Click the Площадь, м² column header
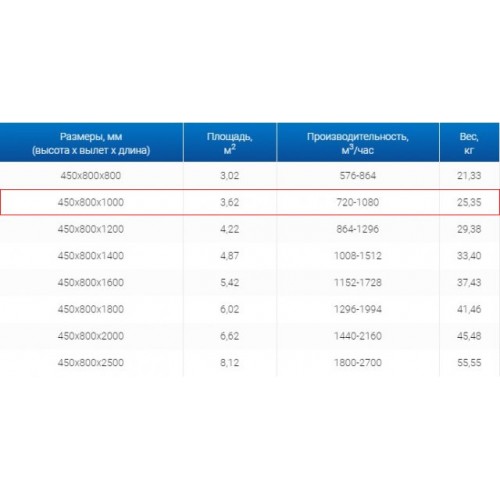Screen dimensions: 500x500 tap(230, 143)
